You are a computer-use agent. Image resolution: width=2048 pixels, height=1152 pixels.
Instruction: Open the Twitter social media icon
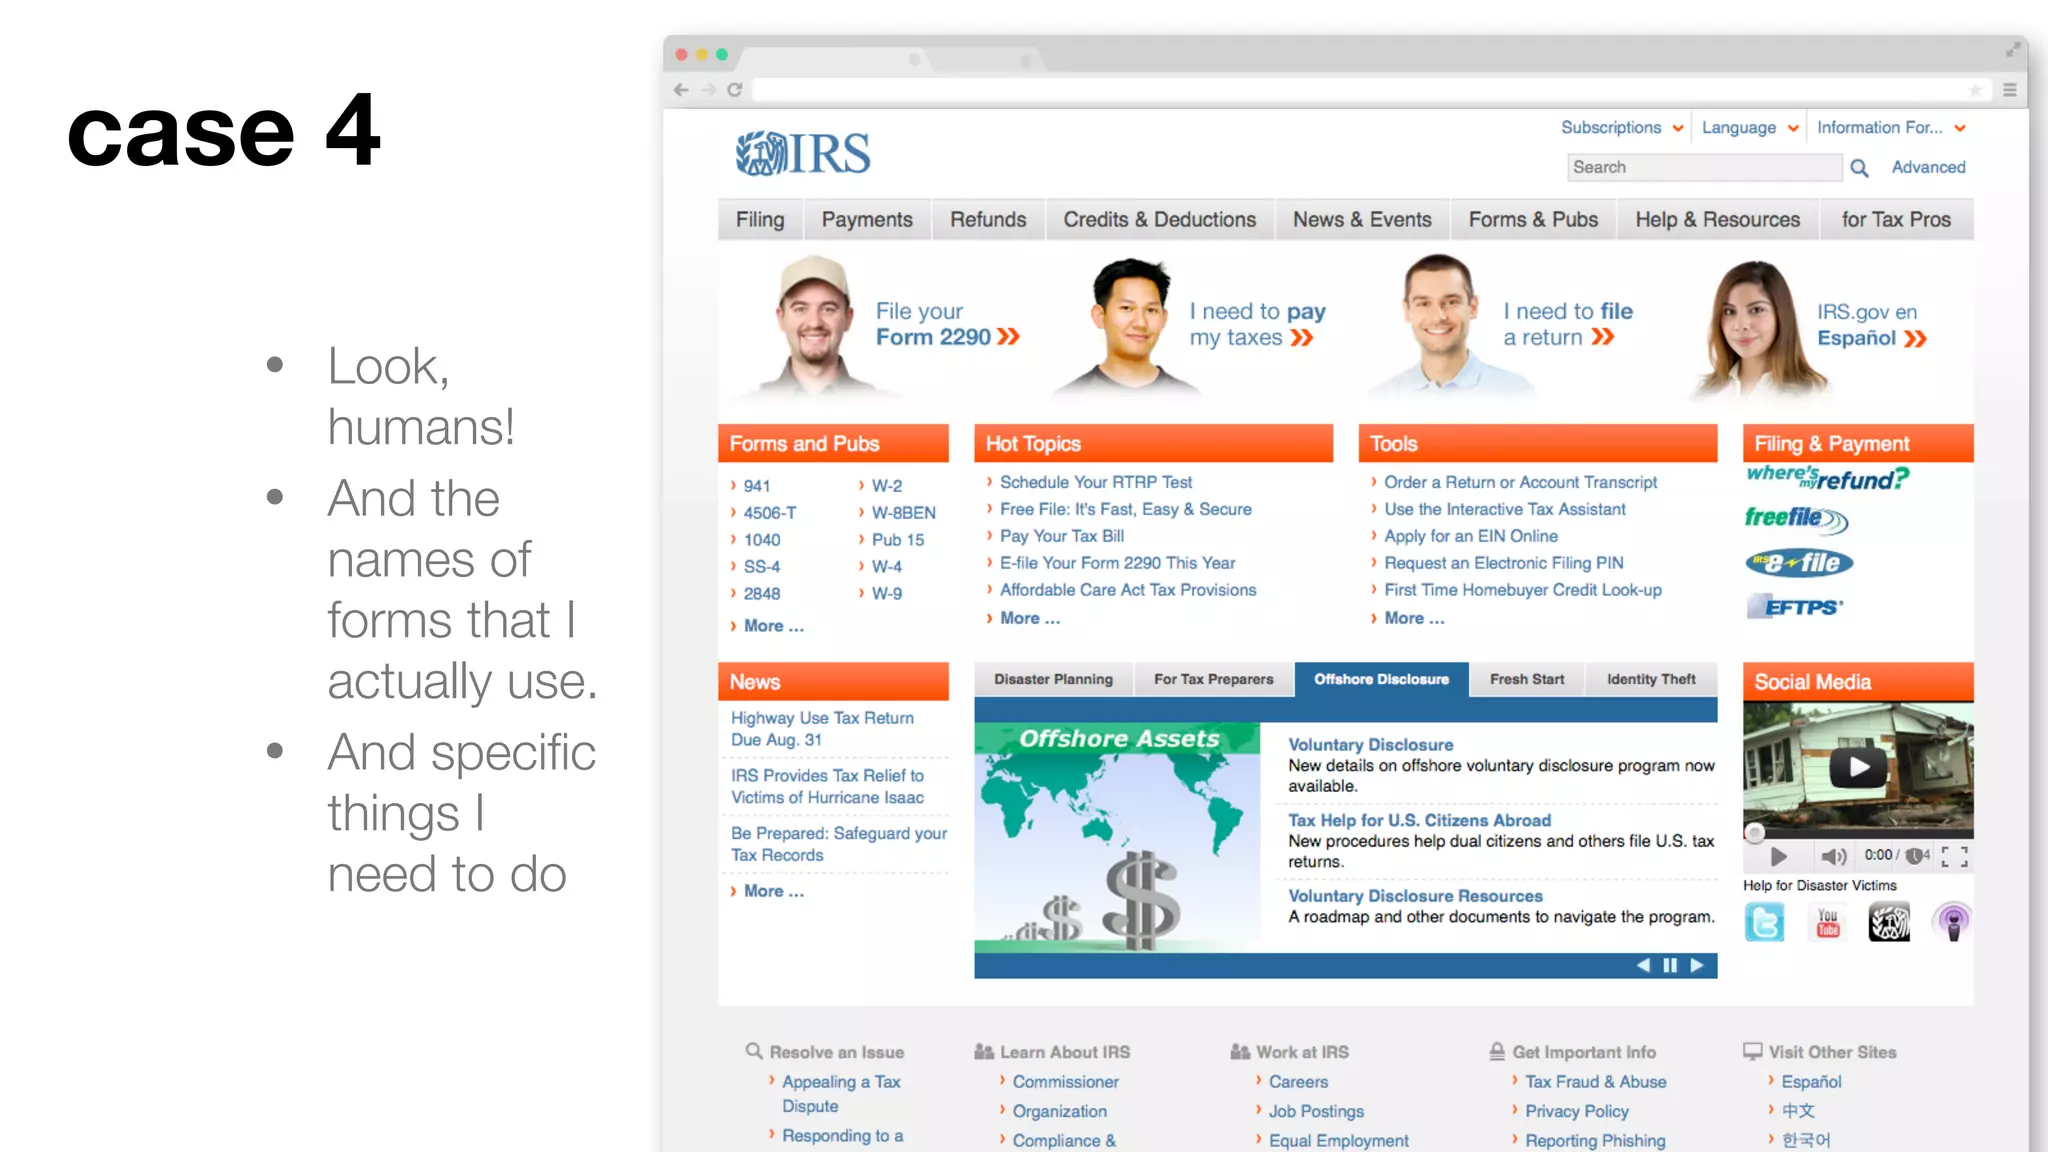1764,921
